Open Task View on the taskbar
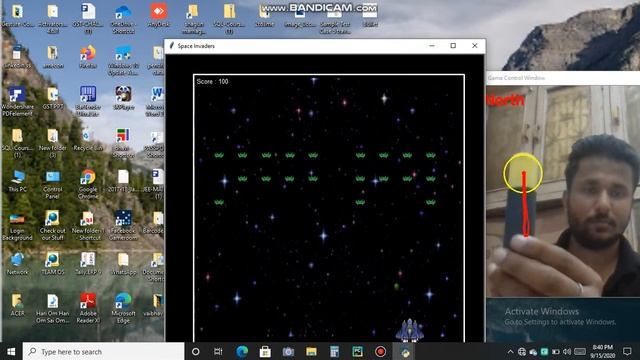 [218, 351]
